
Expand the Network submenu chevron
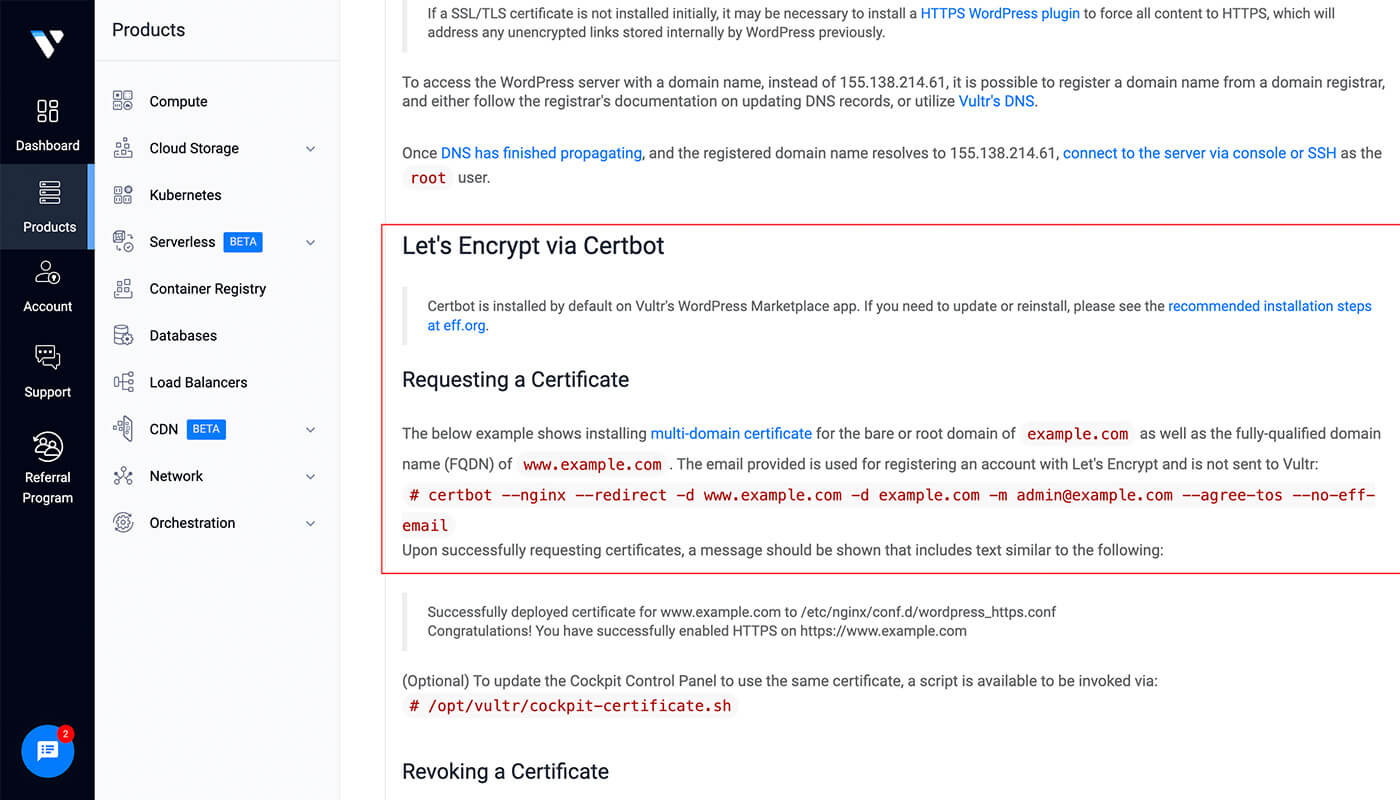coord(310,477)
